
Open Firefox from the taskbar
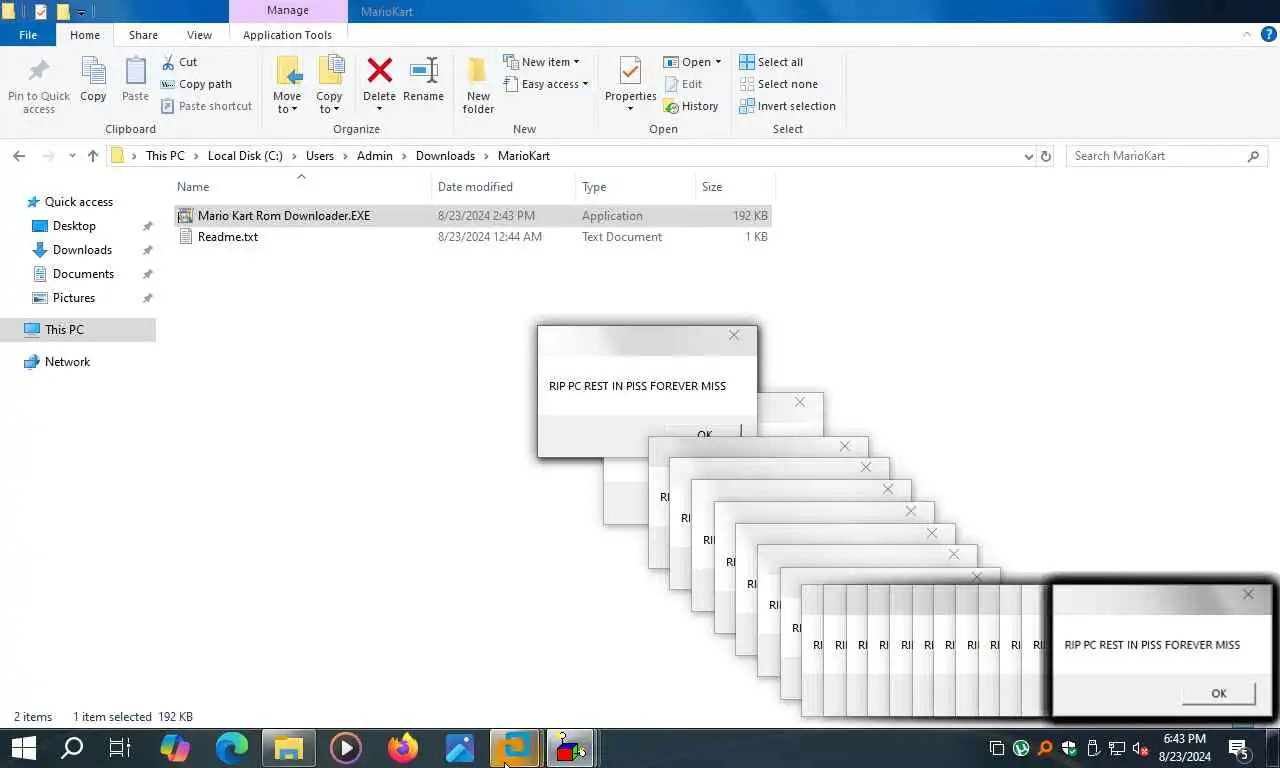(403, 748)
